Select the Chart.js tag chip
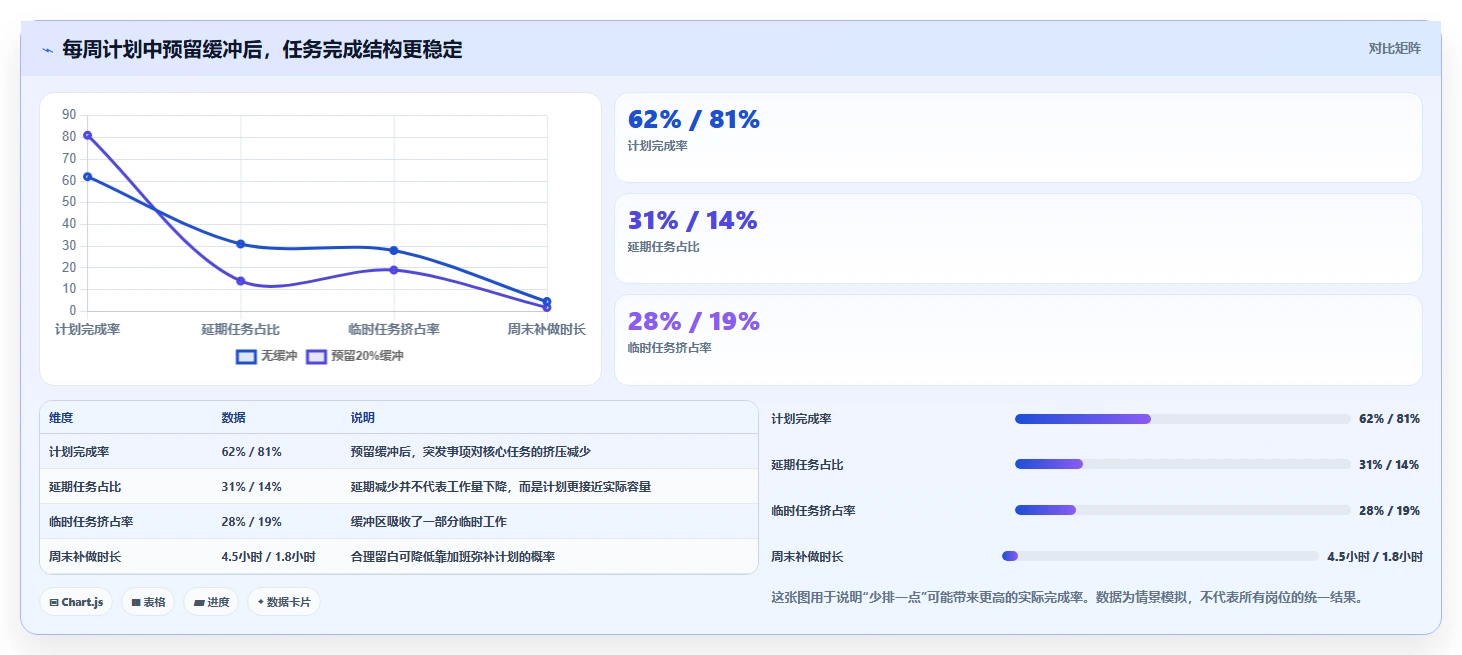The height and width of the screenshot is (655, 1462). (76, 602)
